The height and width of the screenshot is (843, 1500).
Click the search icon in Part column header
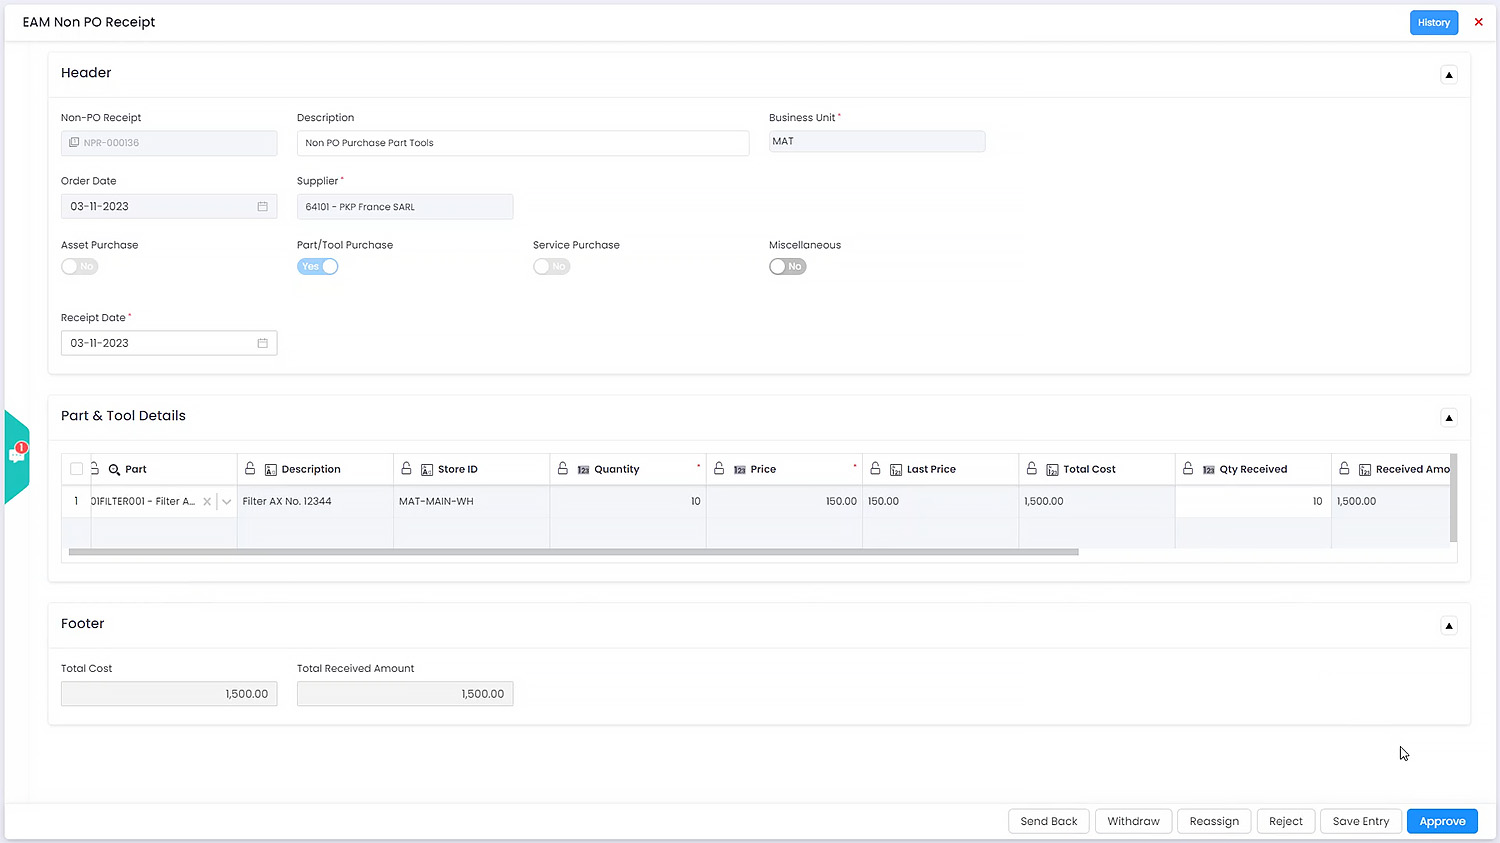tap(114, 469)
